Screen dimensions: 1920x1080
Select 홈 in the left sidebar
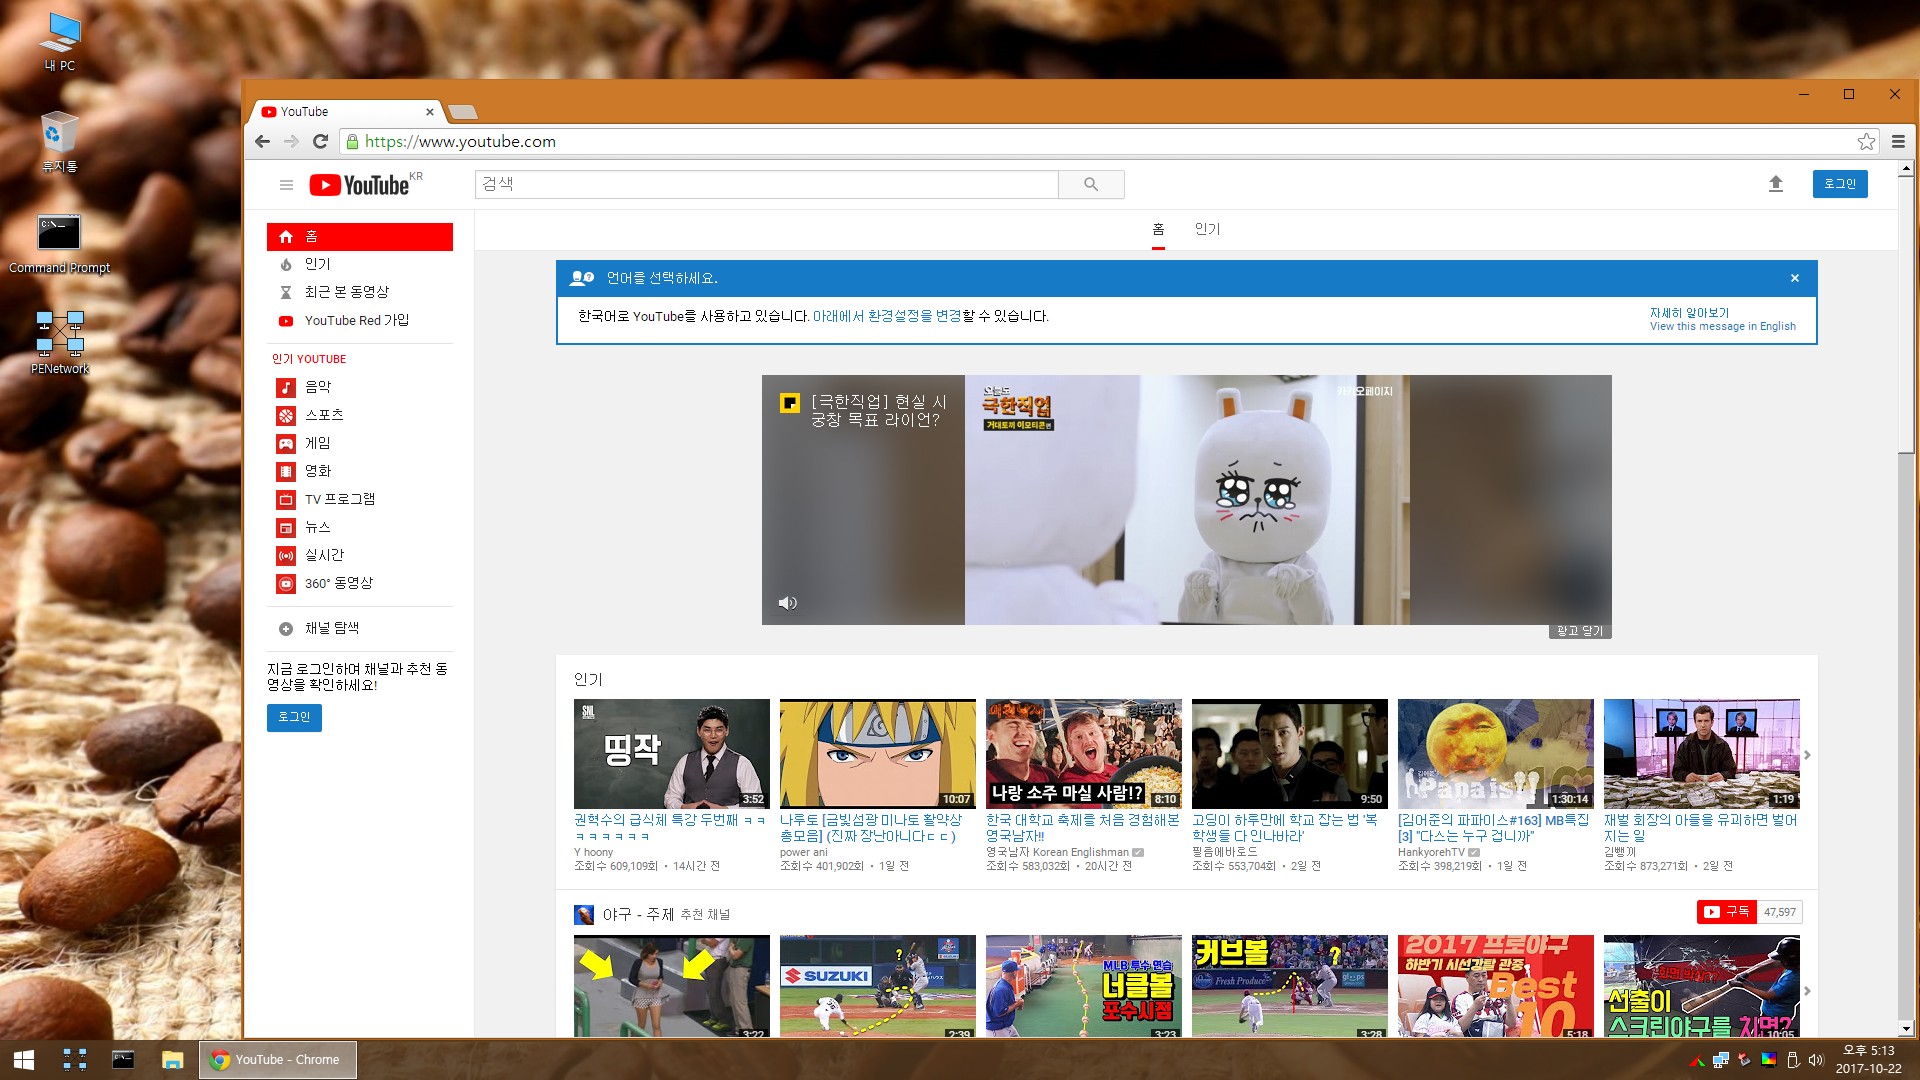[x=360, y=236]
